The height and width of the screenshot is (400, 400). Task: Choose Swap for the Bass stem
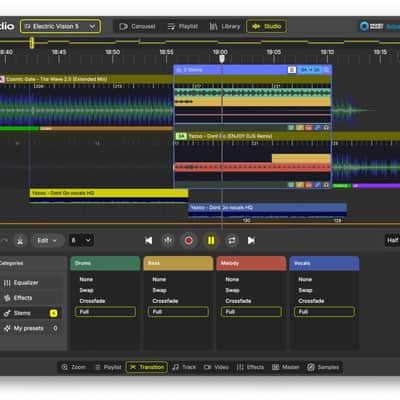159,290
